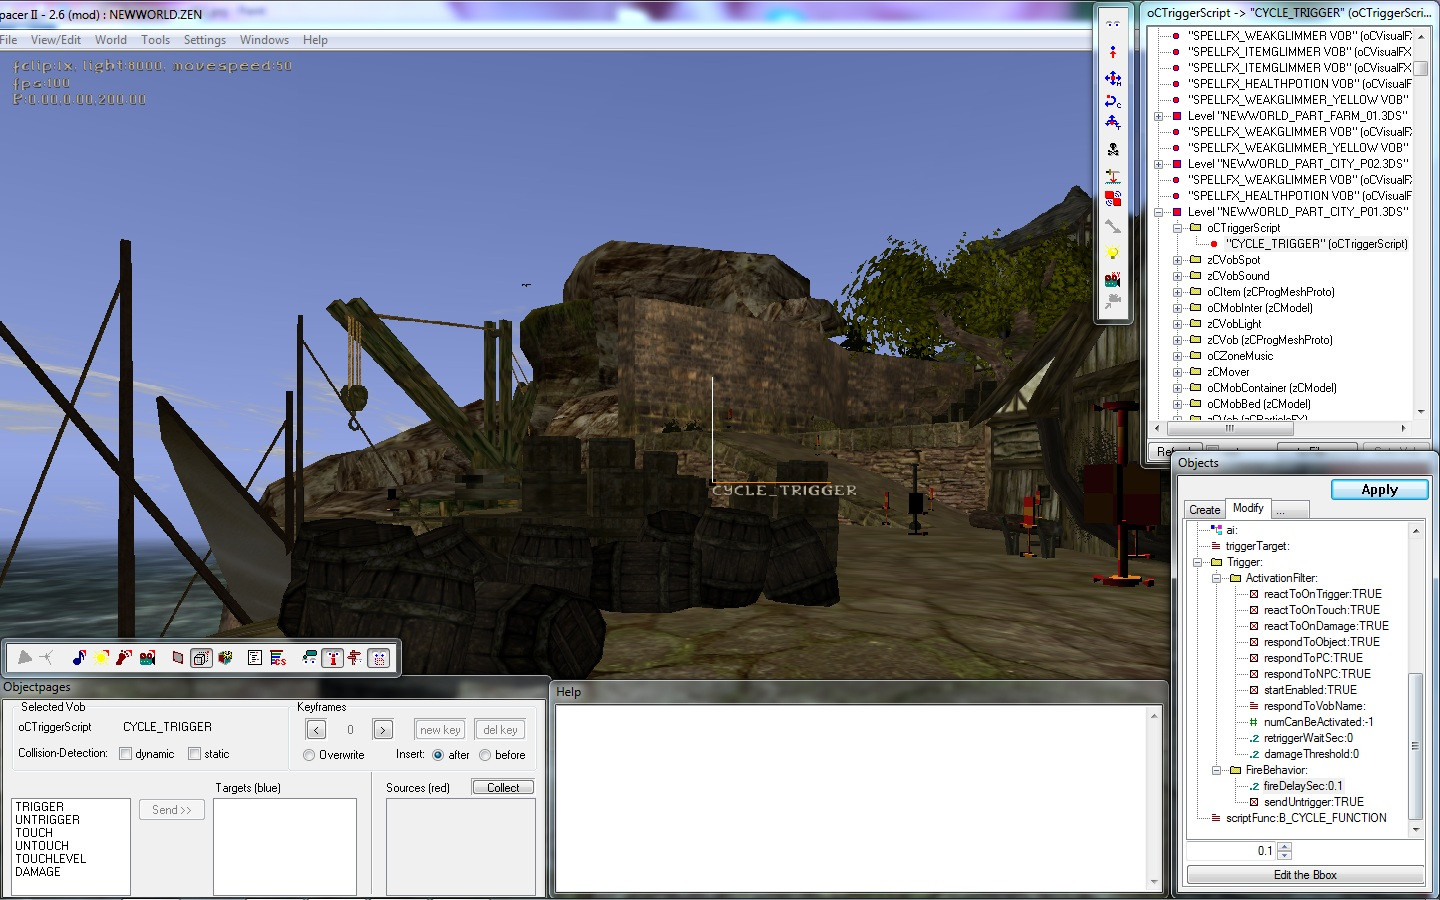
Task: Click the eyes view icon in vertical toolbar
Action: pyautogui.click(x=1112, y=25)
